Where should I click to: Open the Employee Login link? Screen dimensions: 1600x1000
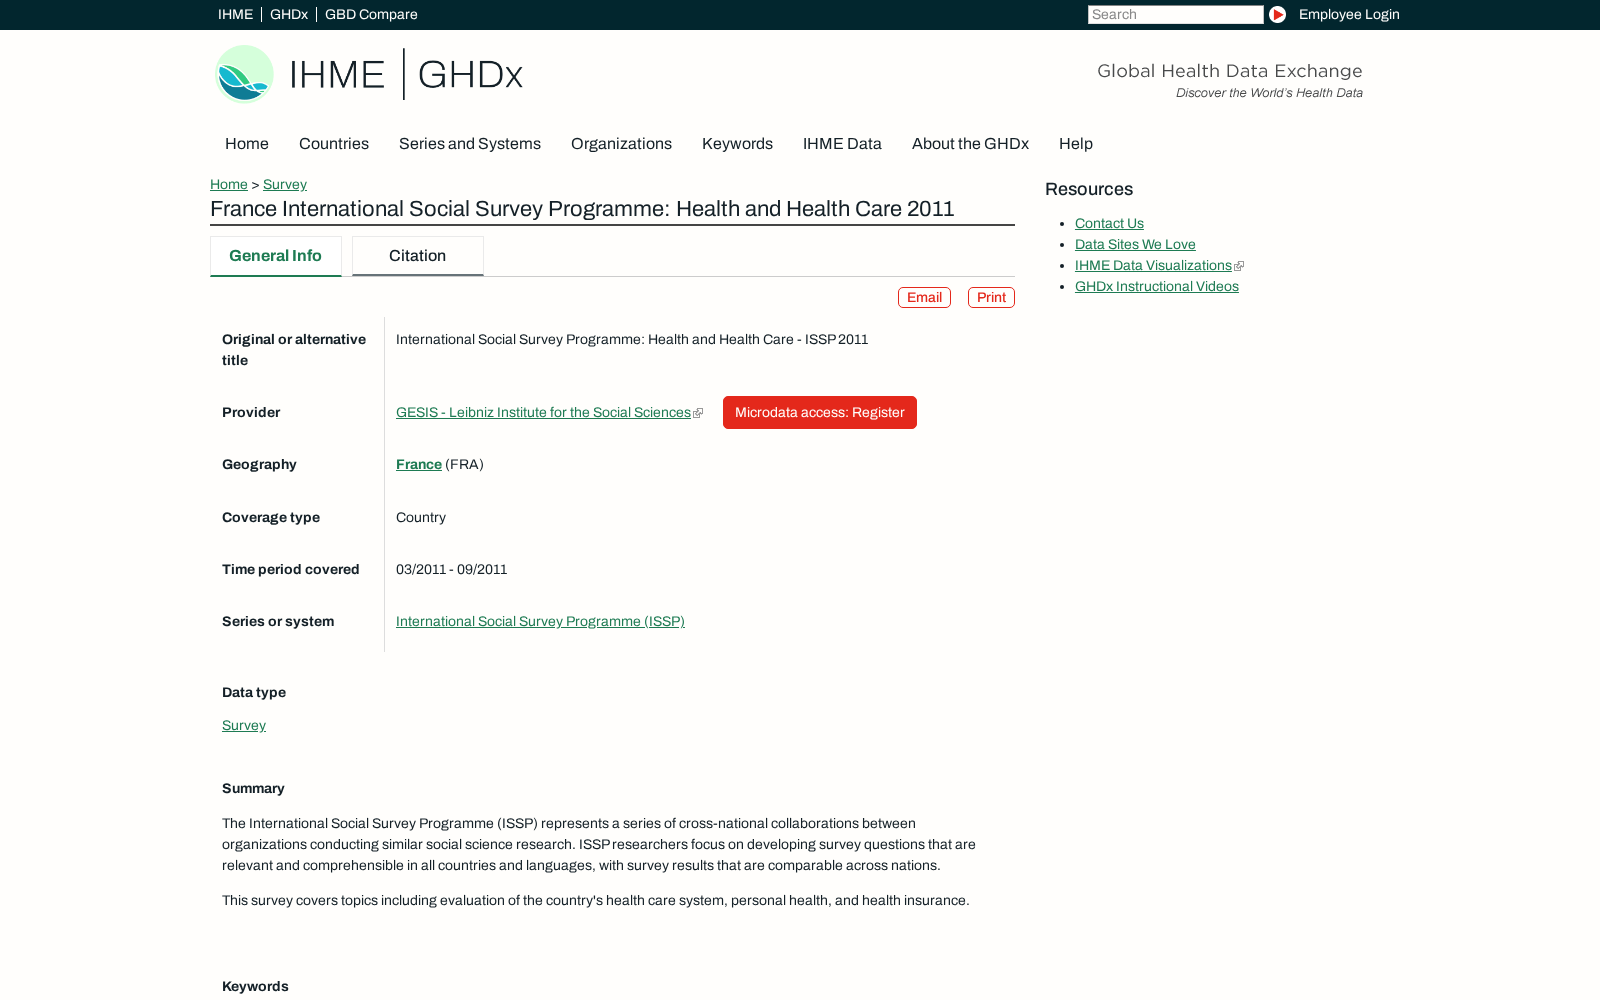[x=1349, y=14]
